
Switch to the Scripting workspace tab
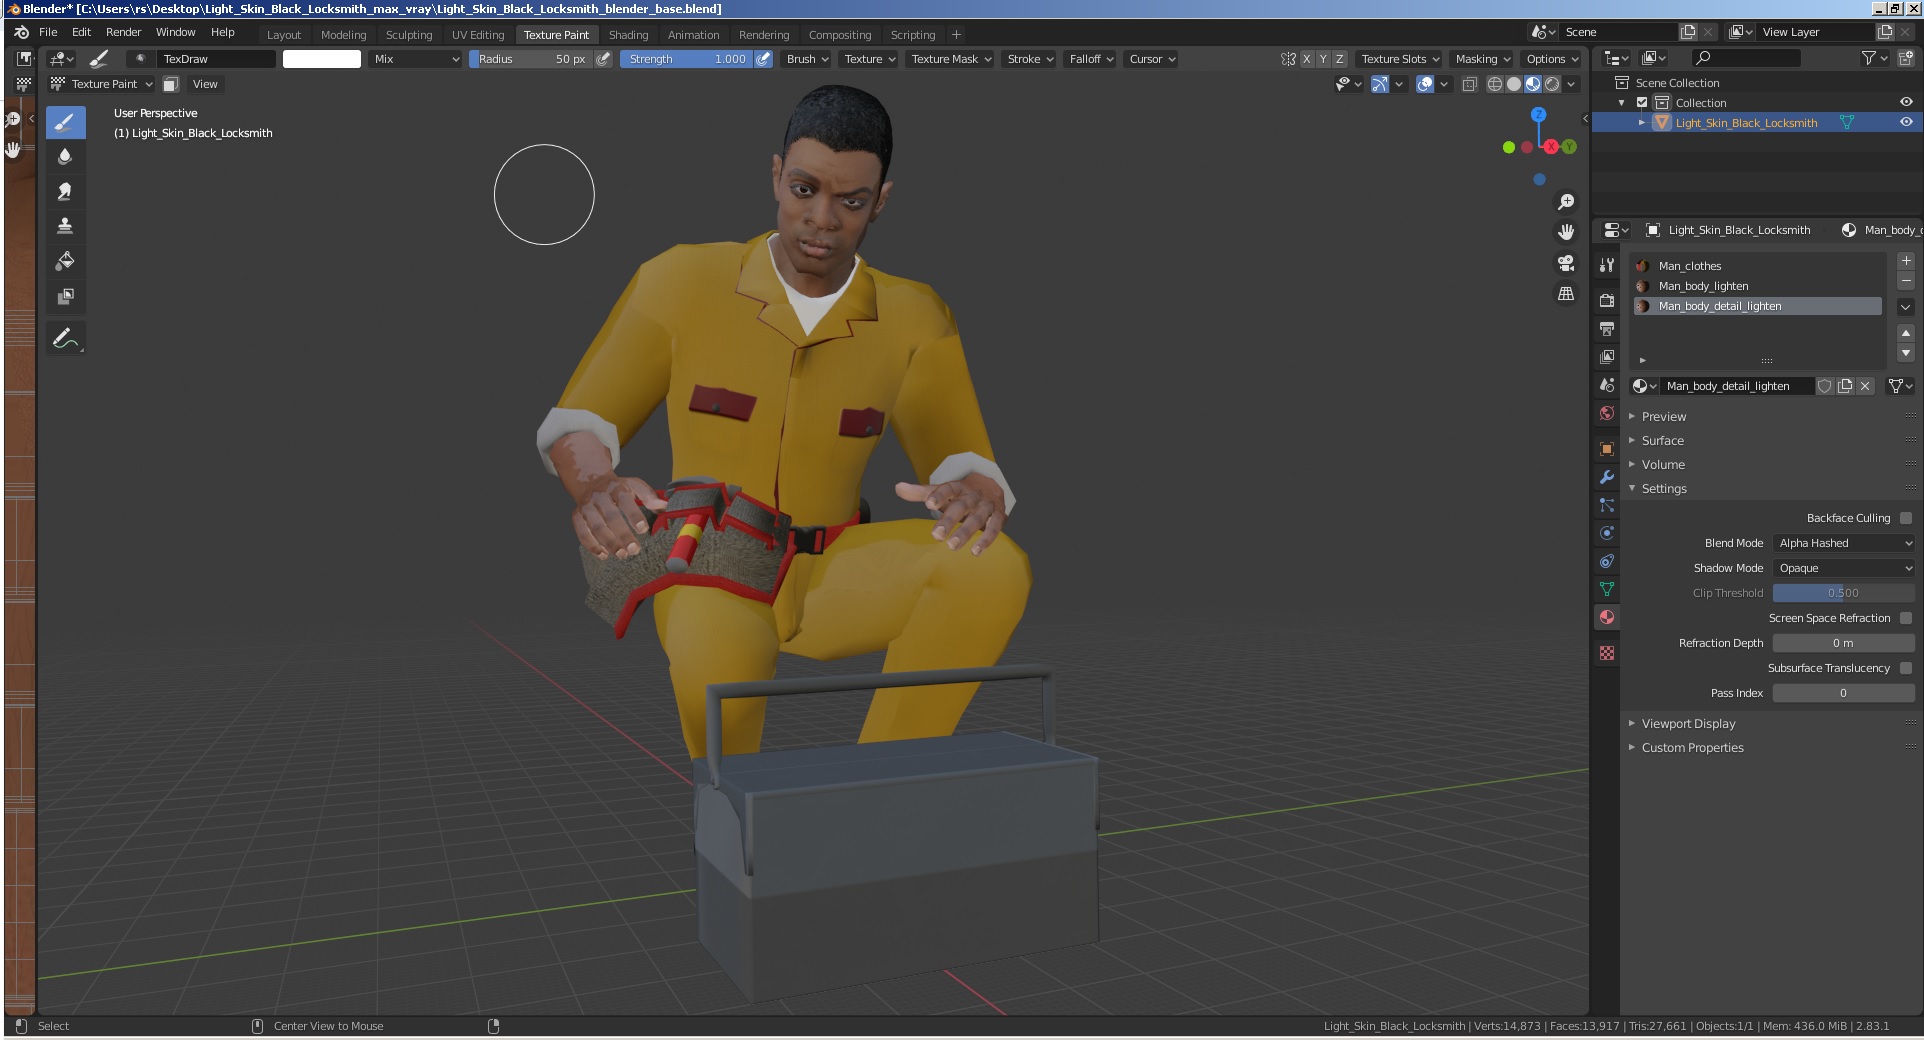pyautogui.click(x=913, y=35)
